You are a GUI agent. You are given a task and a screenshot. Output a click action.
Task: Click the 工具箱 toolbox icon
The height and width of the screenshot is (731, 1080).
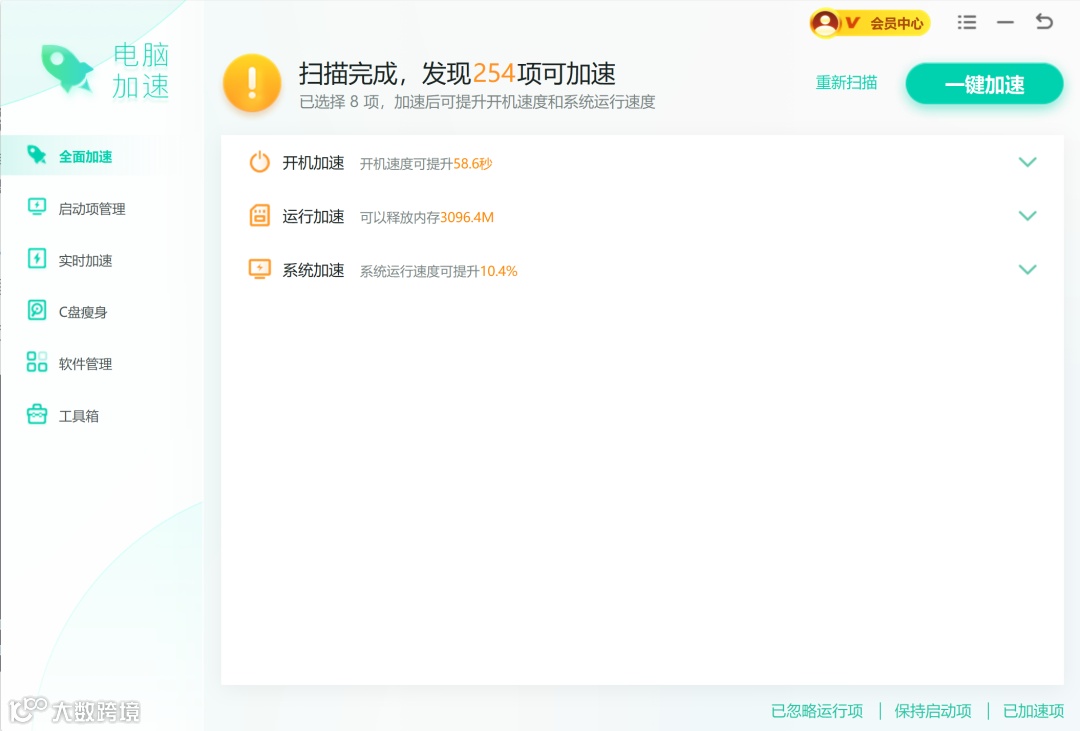coord(37,414)
